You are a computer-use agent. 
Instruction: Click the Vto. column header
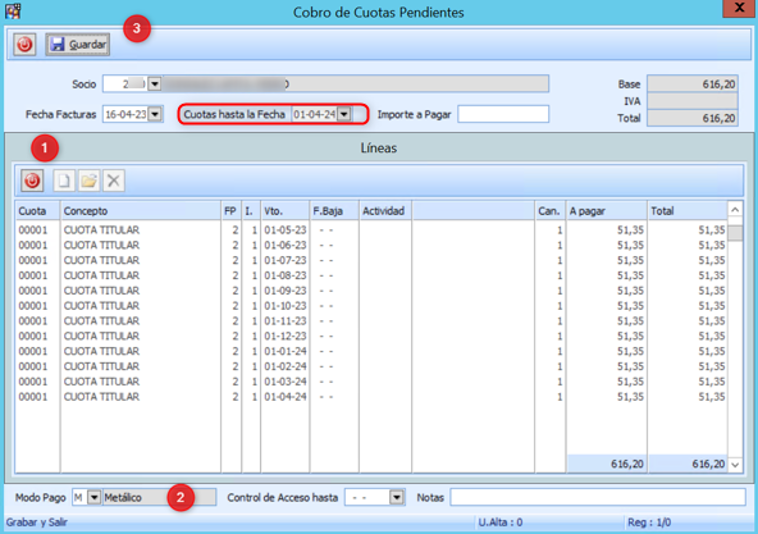pos(285,211)
